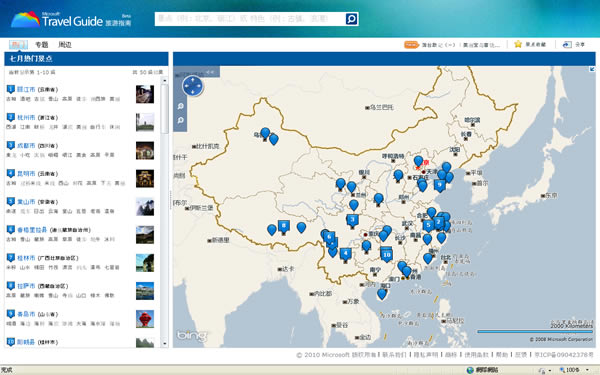Click the splitter handle between list and map
Image resolution: width=600 pixels, height=375 pixels.
171,199
